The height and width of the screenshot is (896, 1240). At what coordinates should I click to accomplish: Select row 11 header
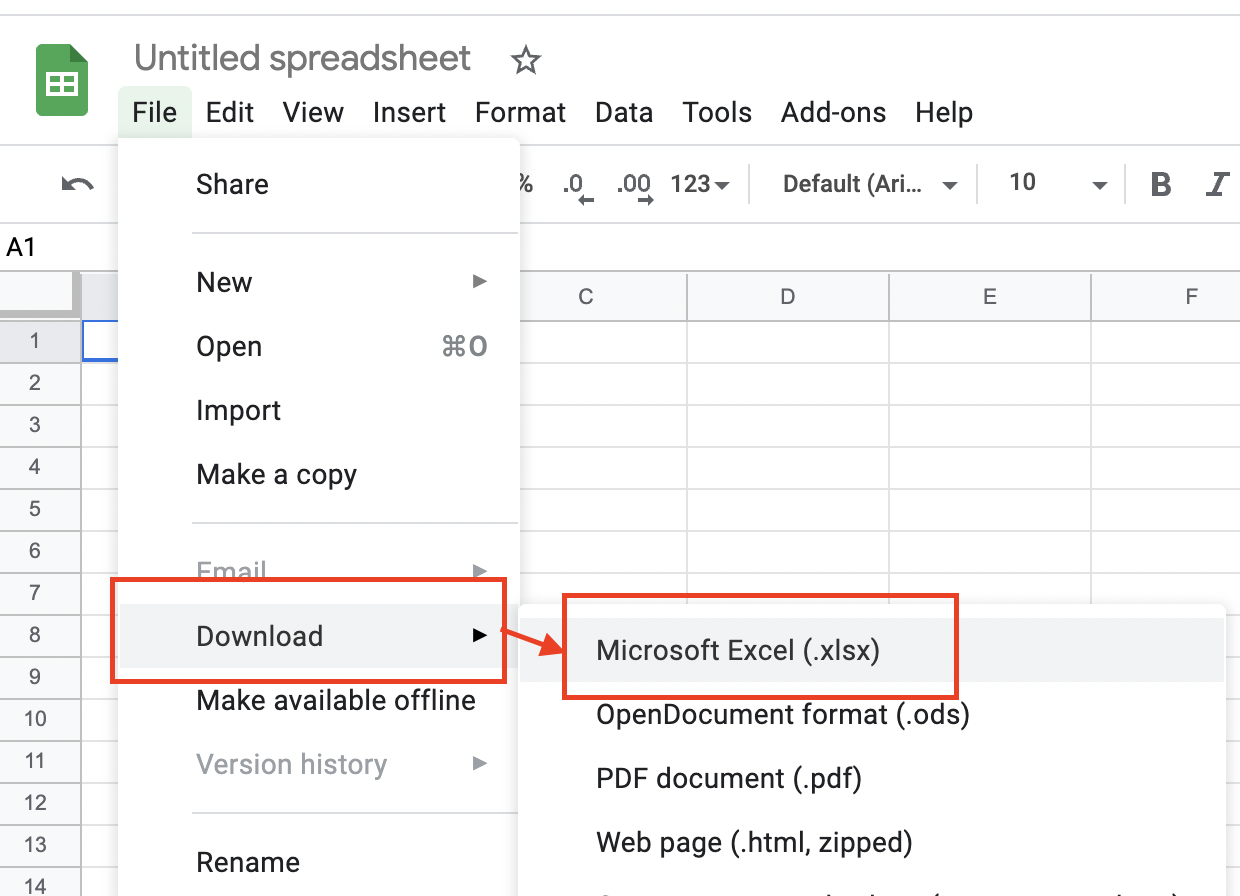click(40, 761)
